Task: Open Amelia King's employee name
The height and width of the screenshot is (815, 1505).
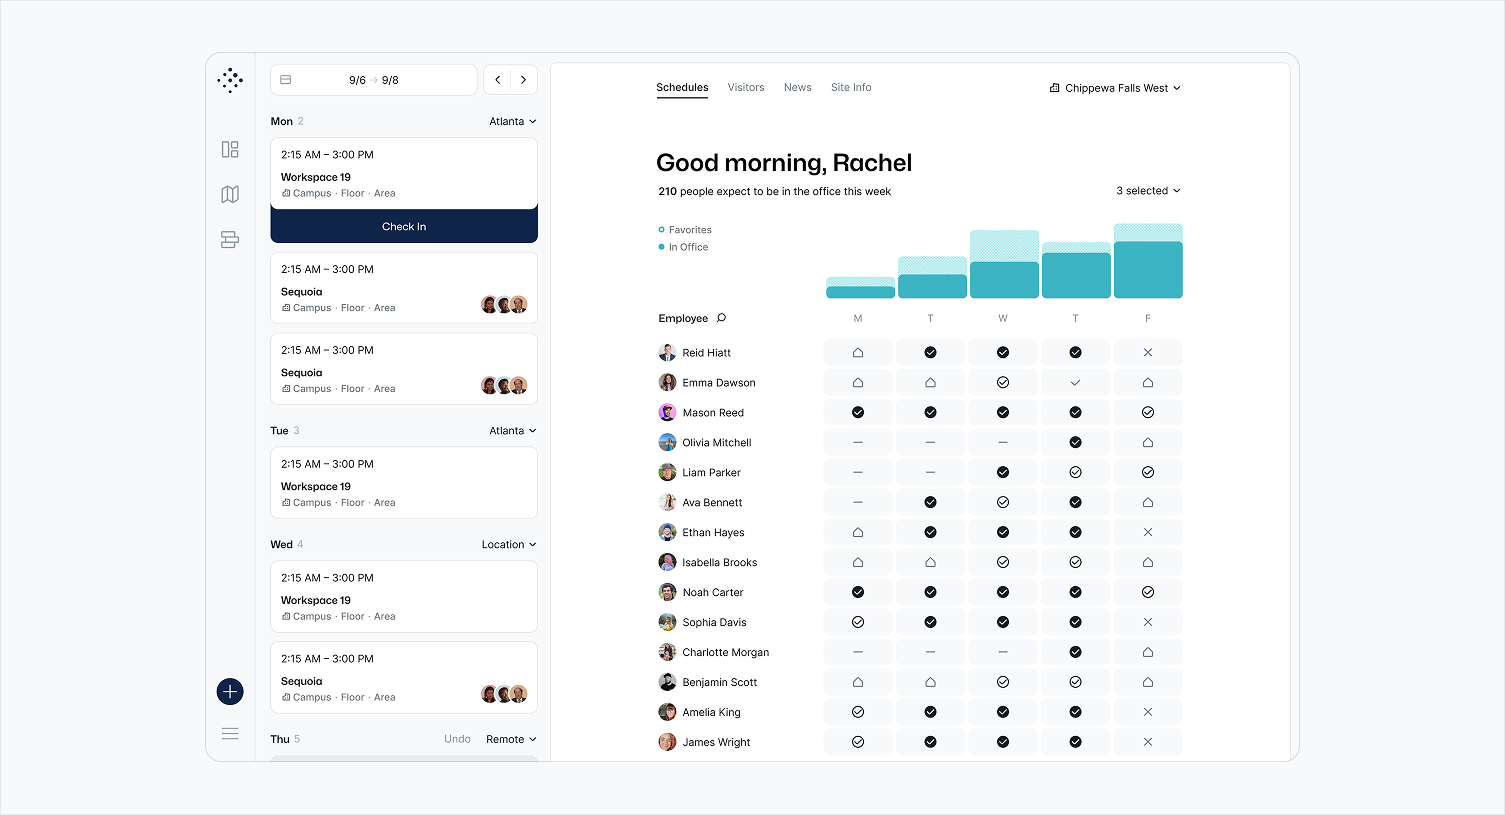Action: pyautogui.click(x=711, y=712)
